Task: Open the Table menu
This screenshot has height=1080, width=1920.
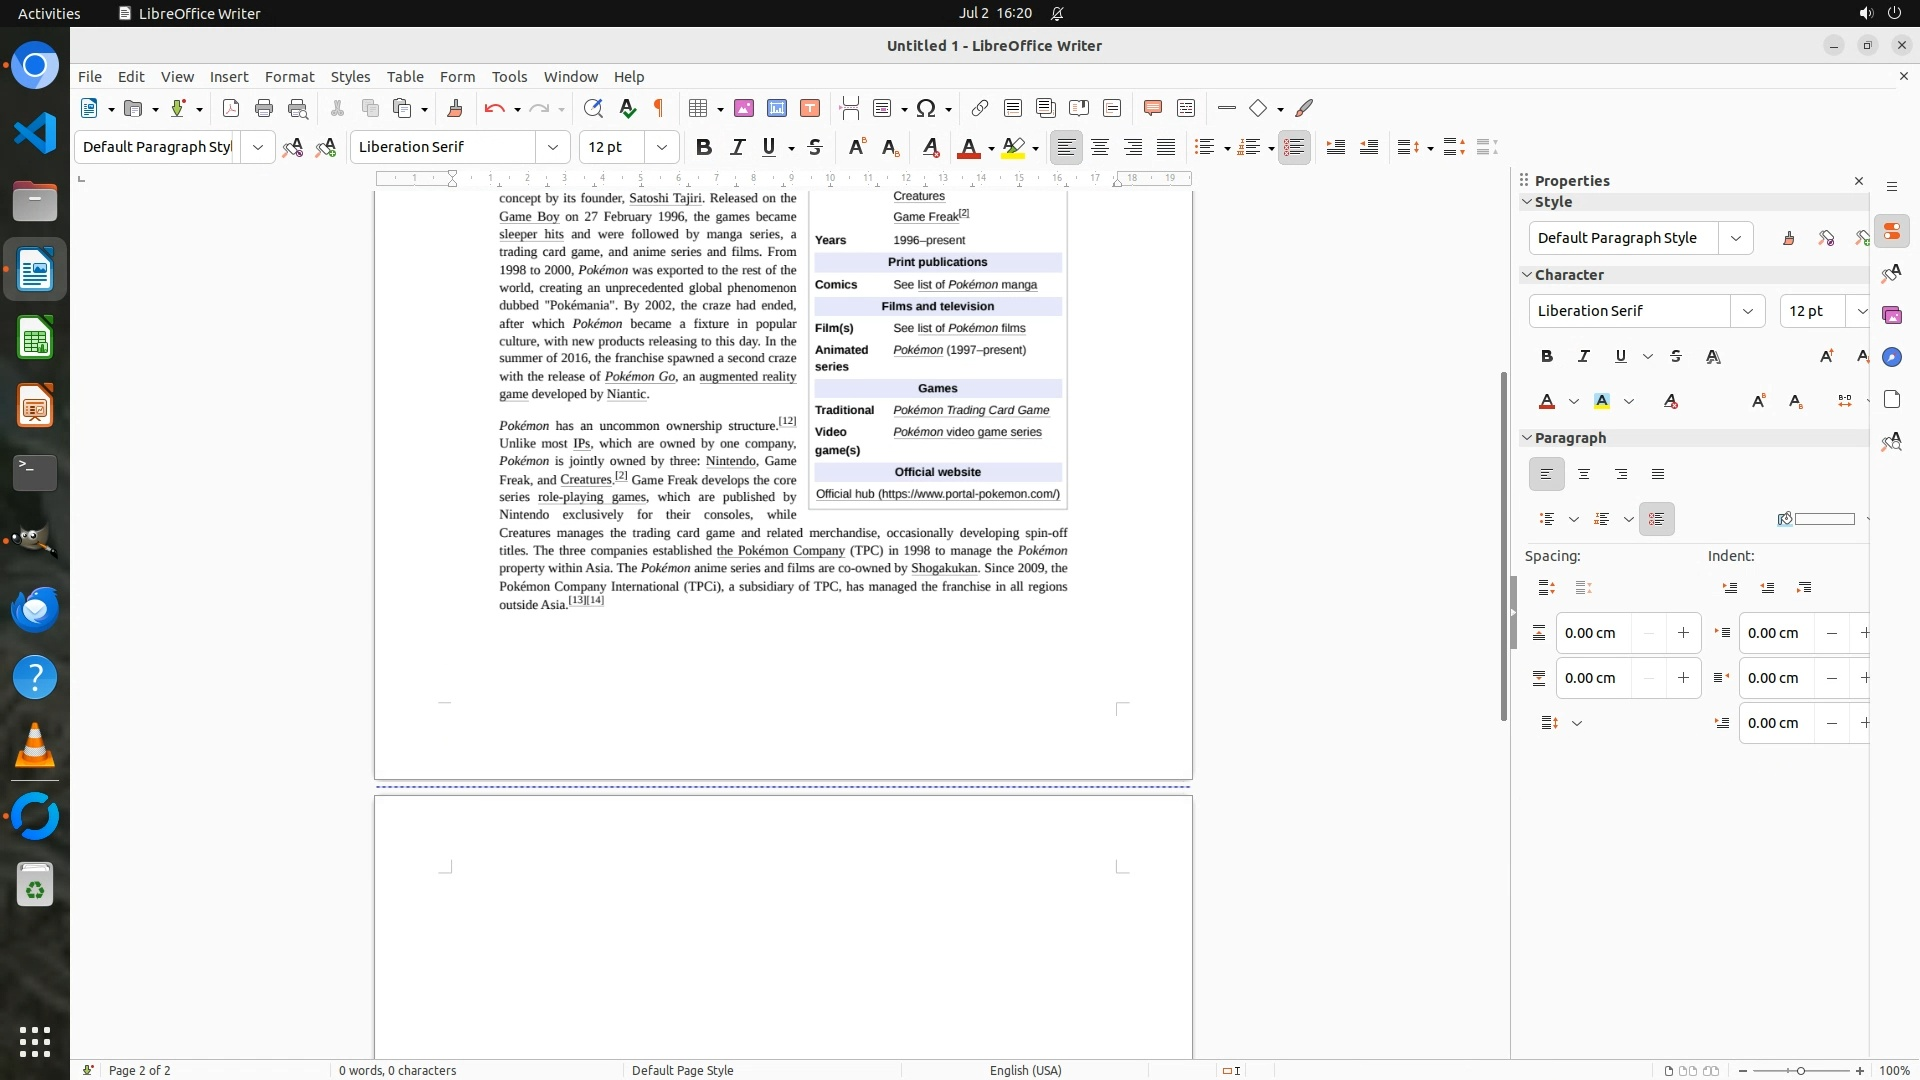Action: click(x=405, y=77)
